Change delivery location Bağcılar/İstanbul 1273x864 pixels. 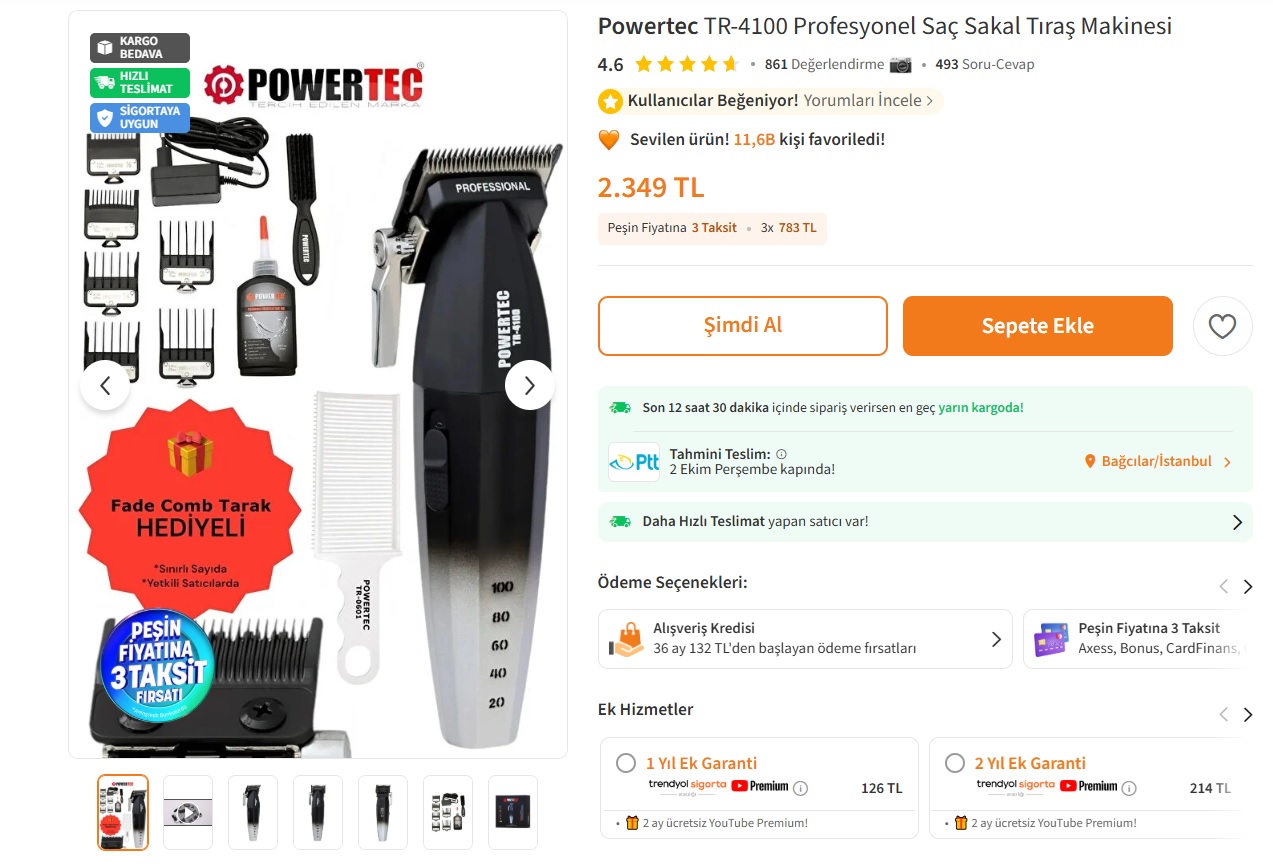1158,462
